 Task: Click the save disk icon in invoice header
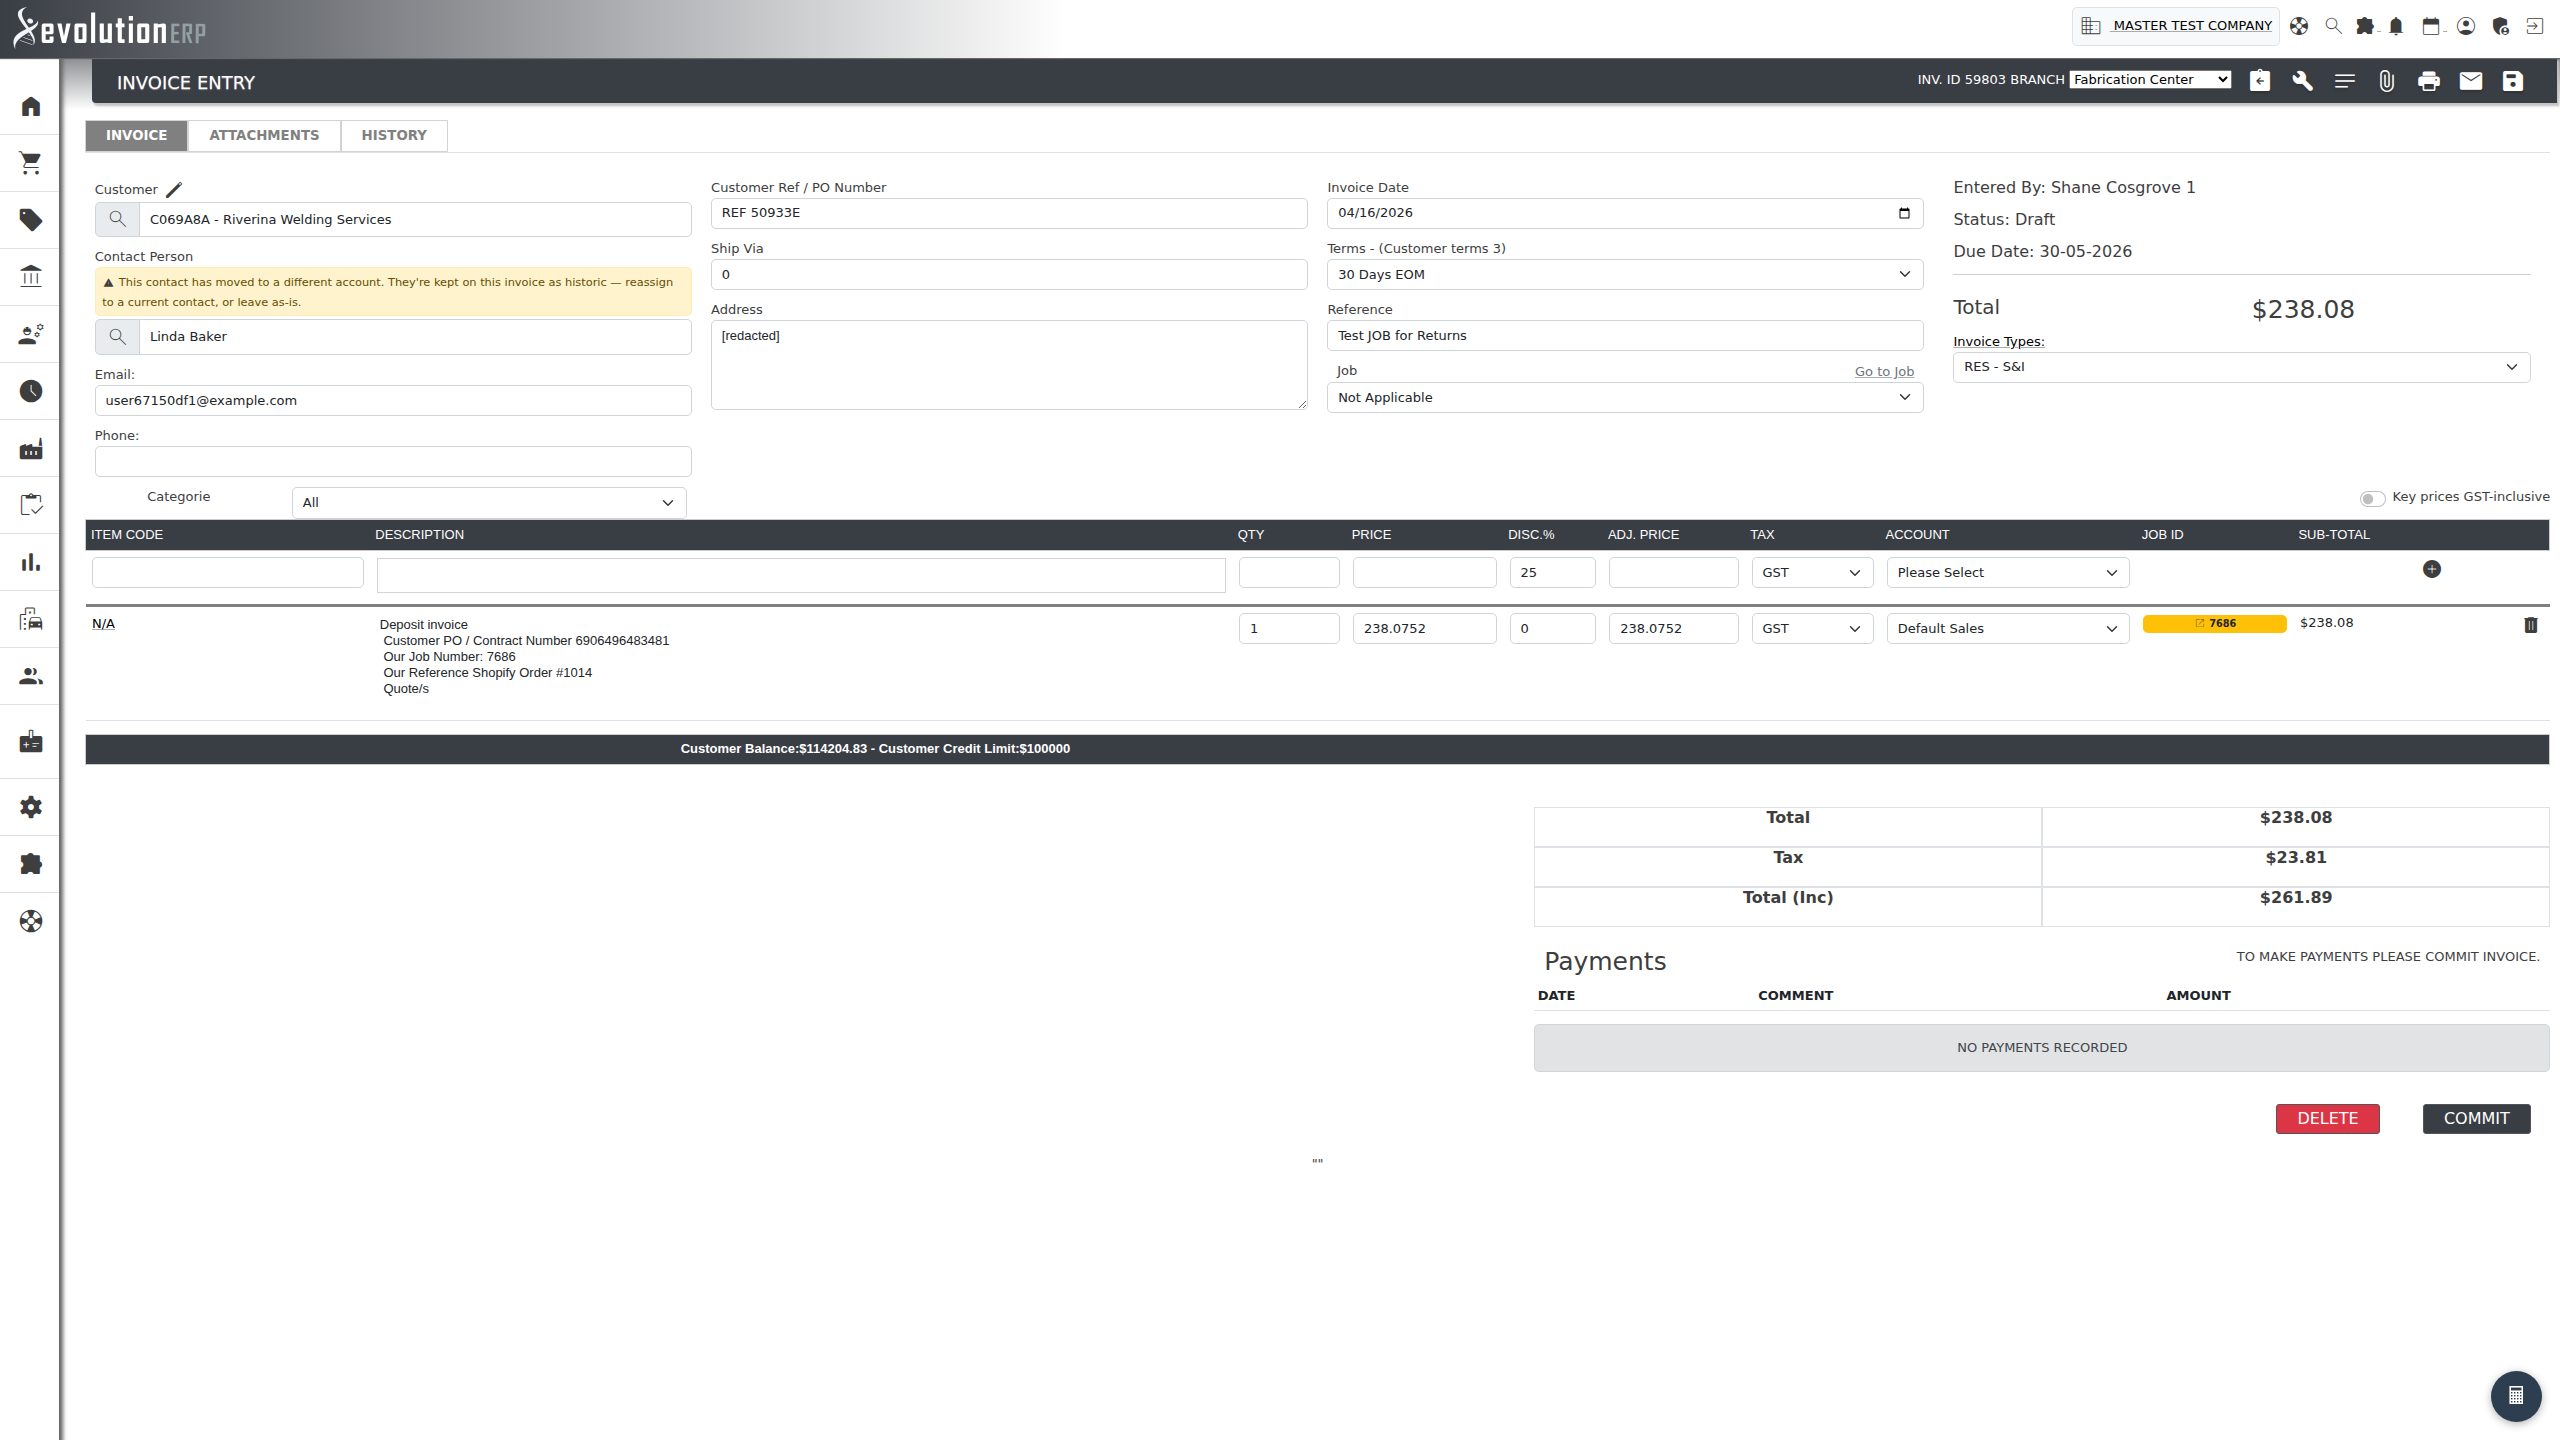coord(2512,81)
